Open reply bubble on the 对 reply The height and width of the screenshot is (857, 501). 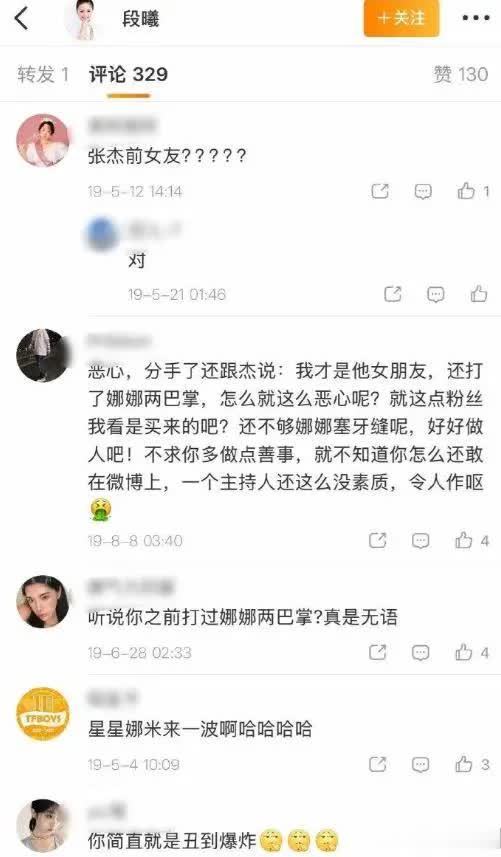coord(435,295)
